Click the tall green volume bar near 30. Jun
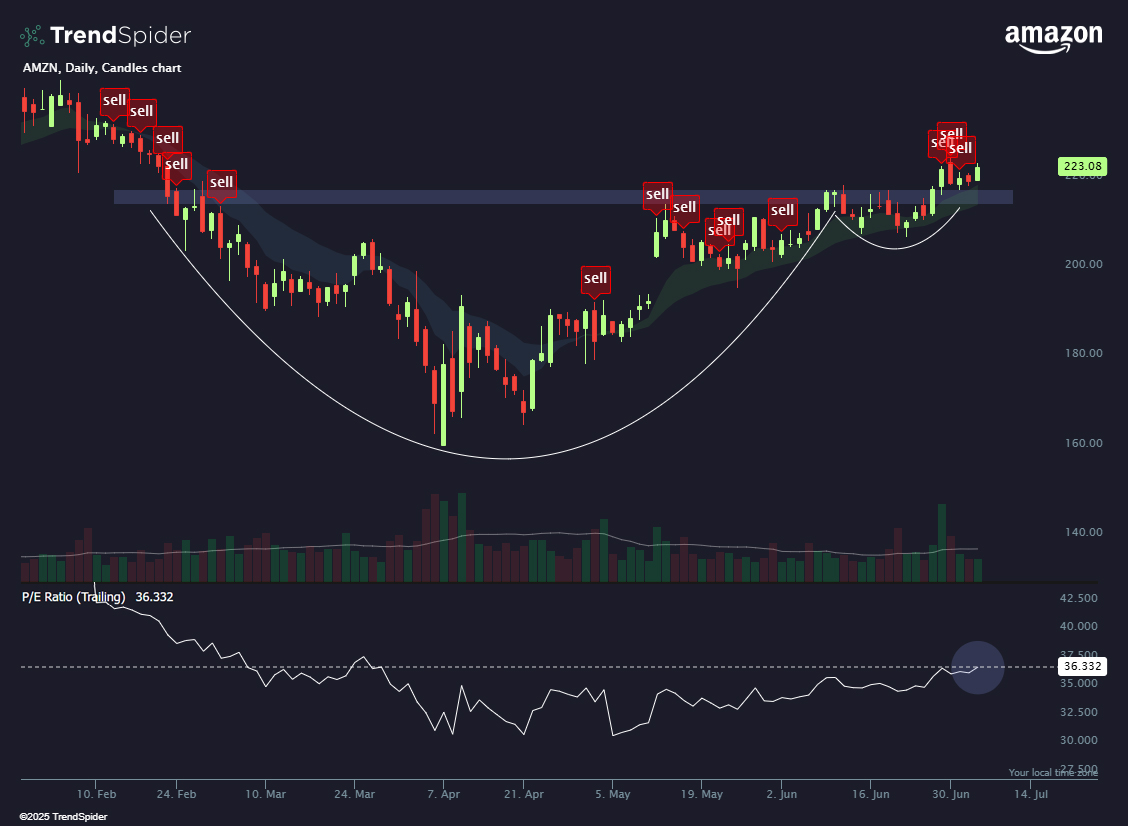Image resolution: width=1128 pixels, height=826 pixels. click(942, 543)
